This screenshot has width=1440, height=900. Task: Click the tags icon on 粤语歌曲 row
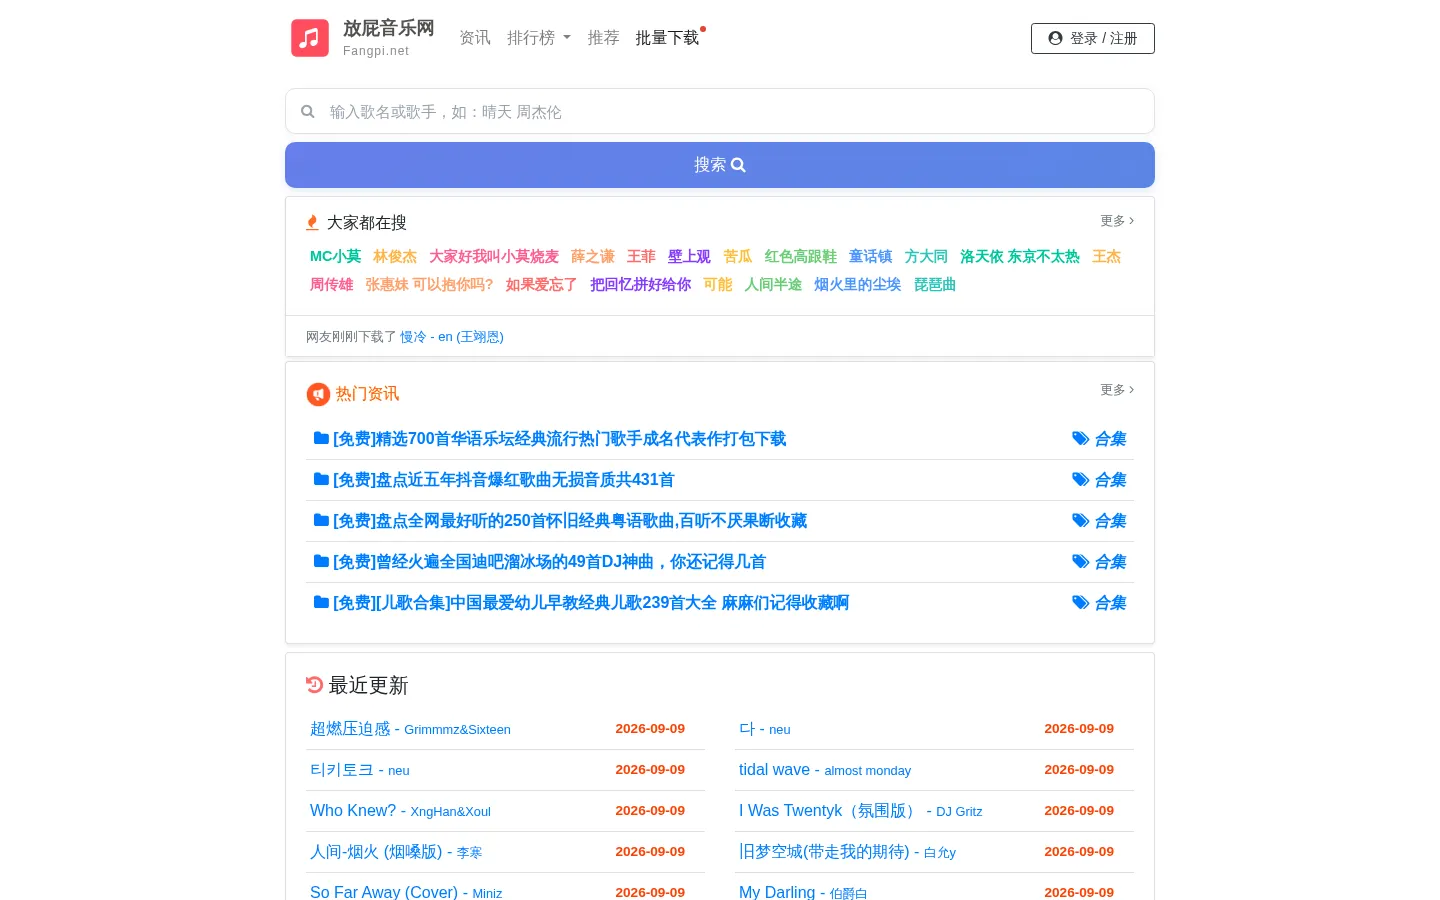pos(1080,521)
